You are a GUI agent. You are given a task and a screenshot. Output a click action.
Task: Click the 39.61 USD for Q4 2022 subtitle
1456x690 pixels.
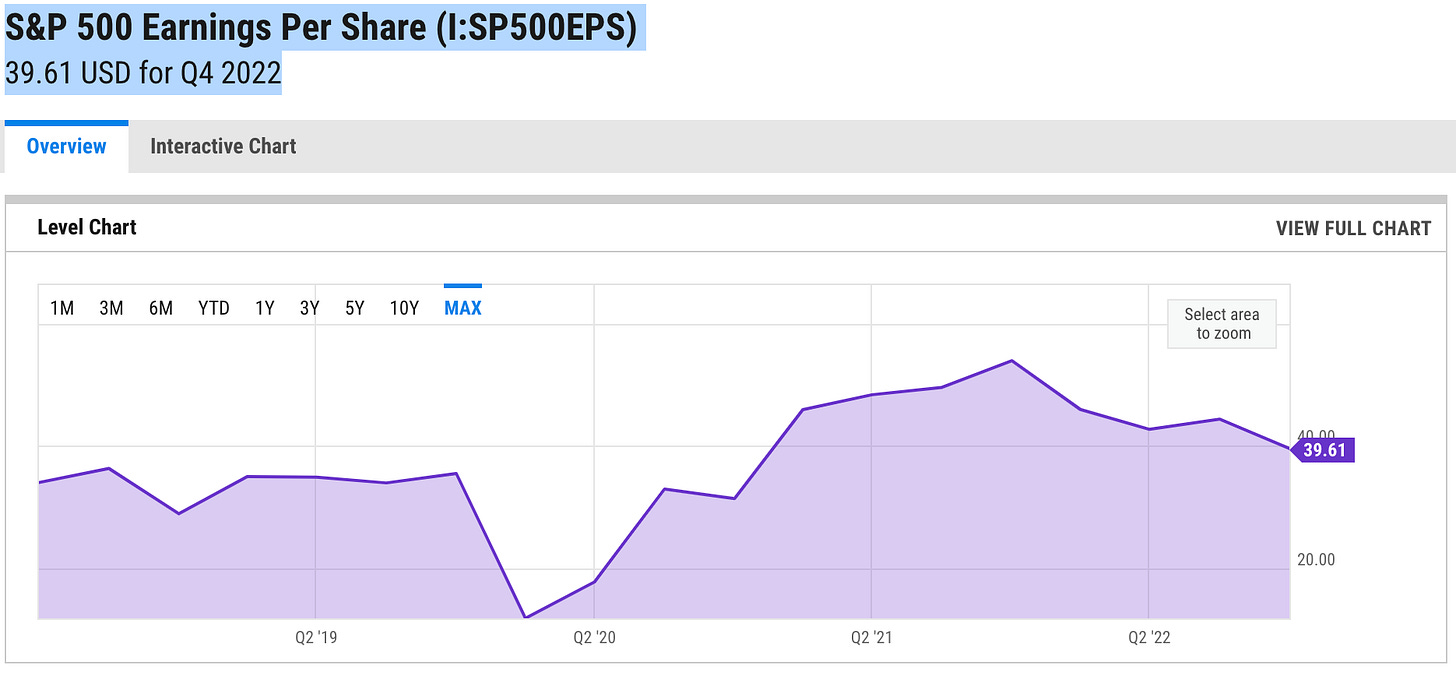[x=143, y=73]
